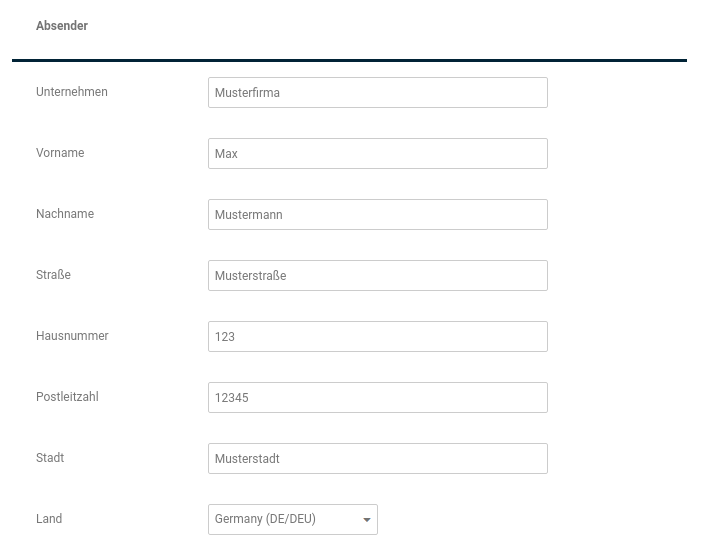
Task: Place cursor in the Stadt input
Action: (377, 458)
